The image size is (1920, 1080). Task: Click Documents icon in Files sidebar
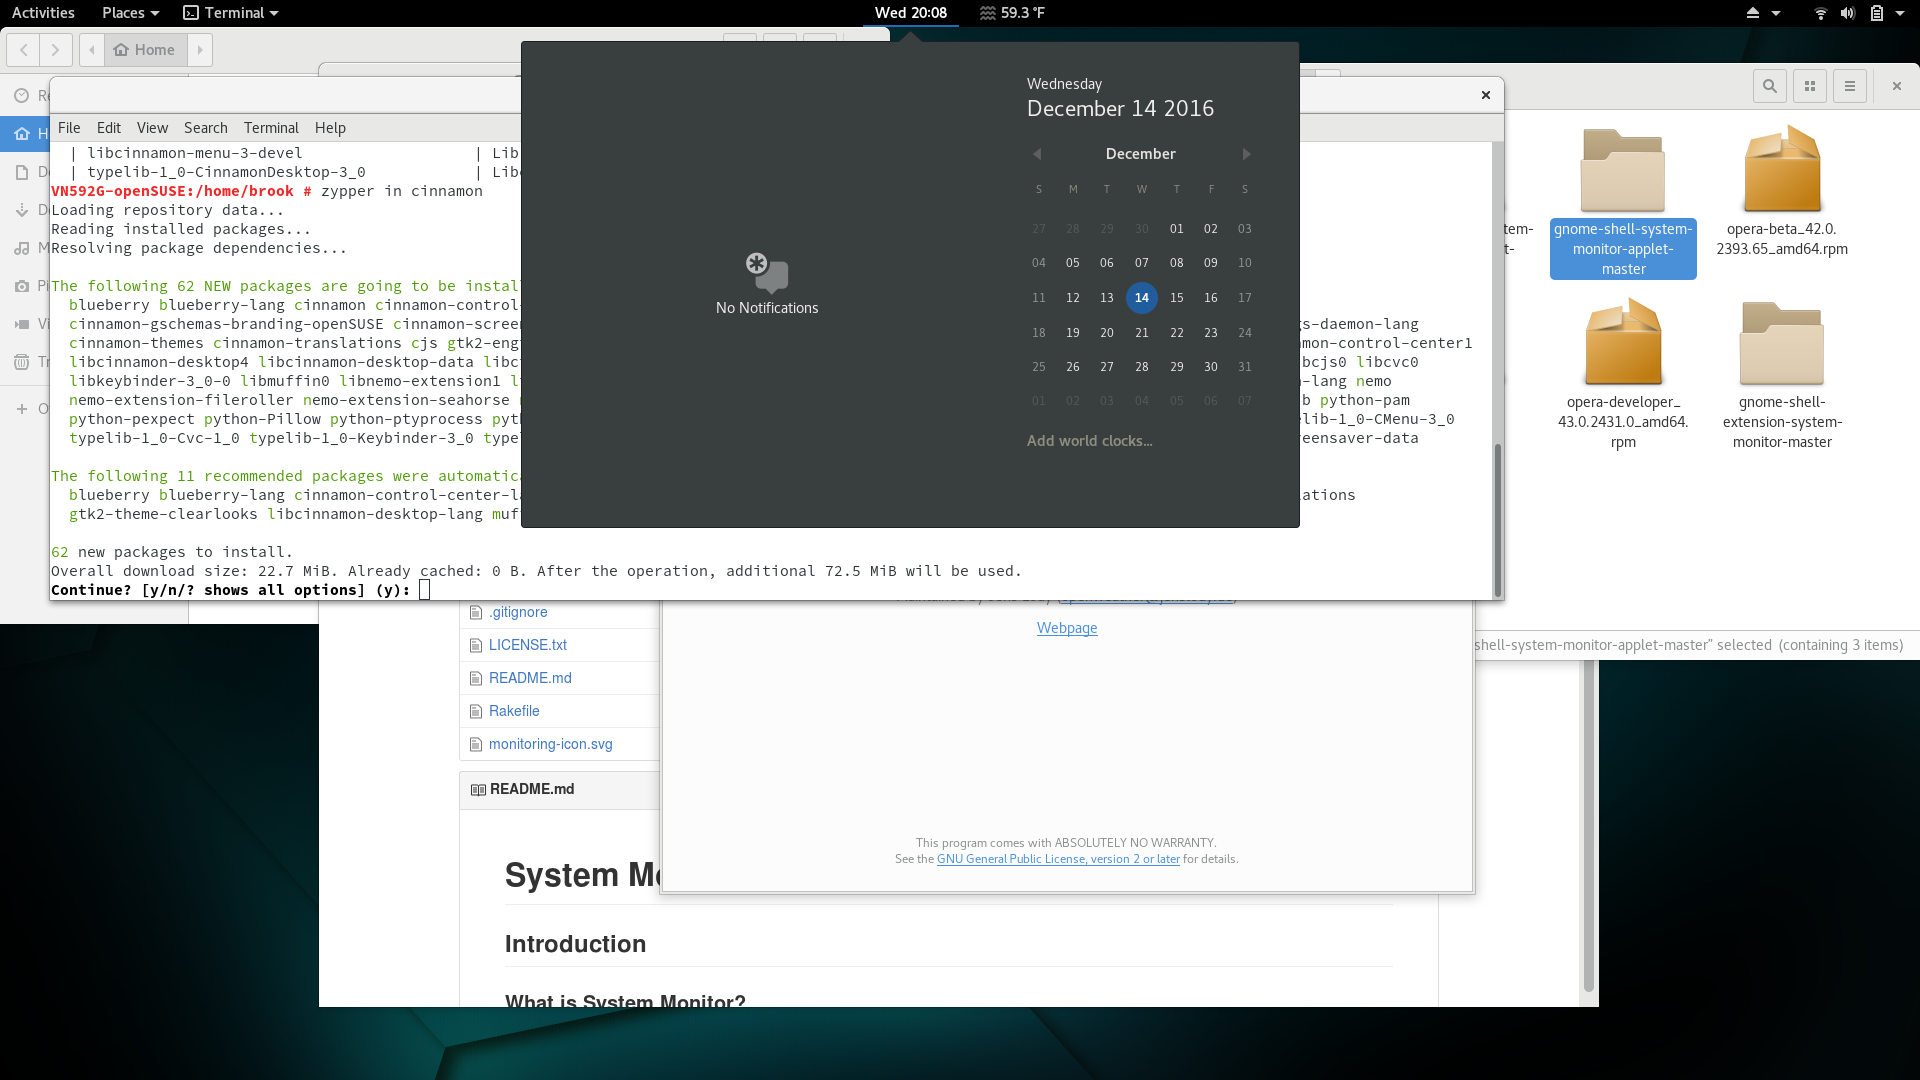21,172
